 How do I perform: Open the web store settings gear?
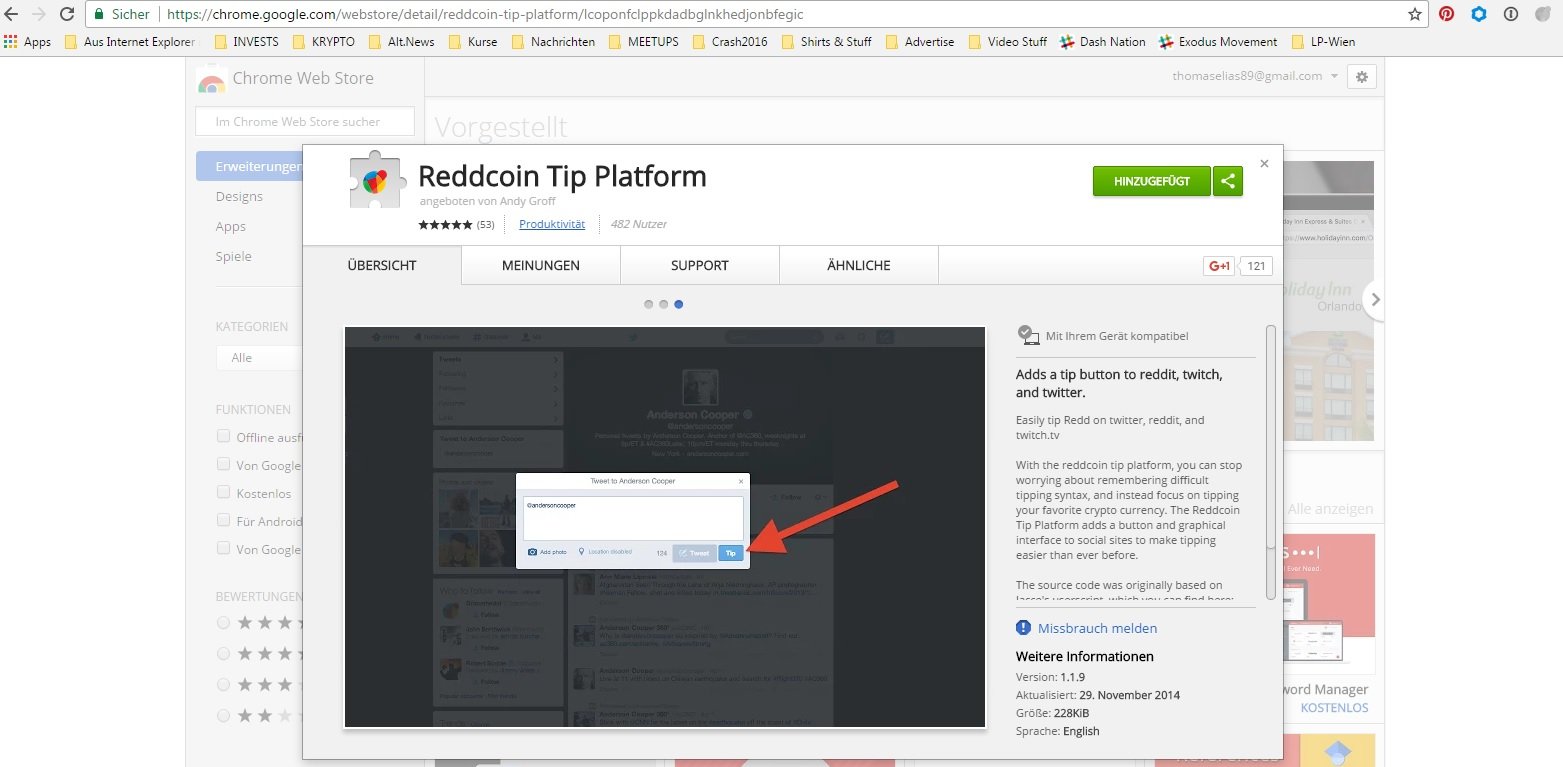tap(1362, 77)
